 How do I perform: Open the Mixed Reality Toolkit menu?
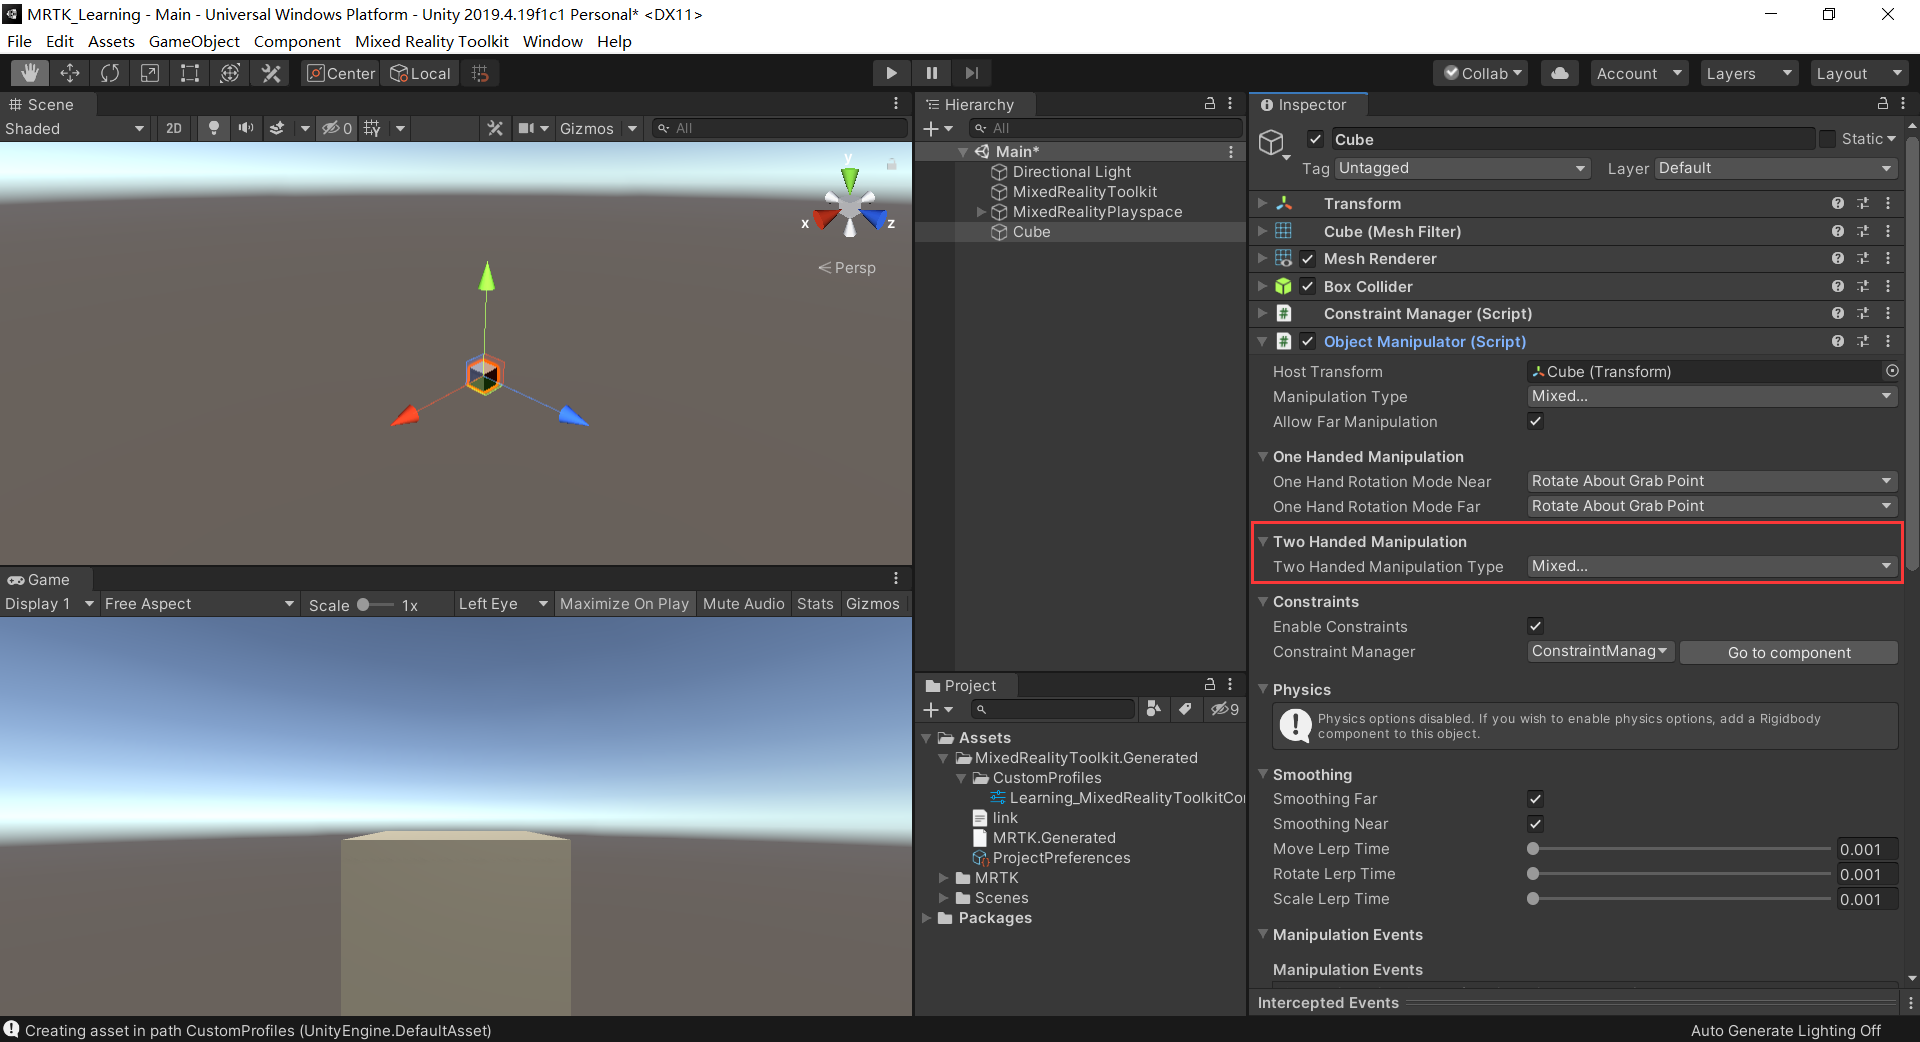coord(431,42)
